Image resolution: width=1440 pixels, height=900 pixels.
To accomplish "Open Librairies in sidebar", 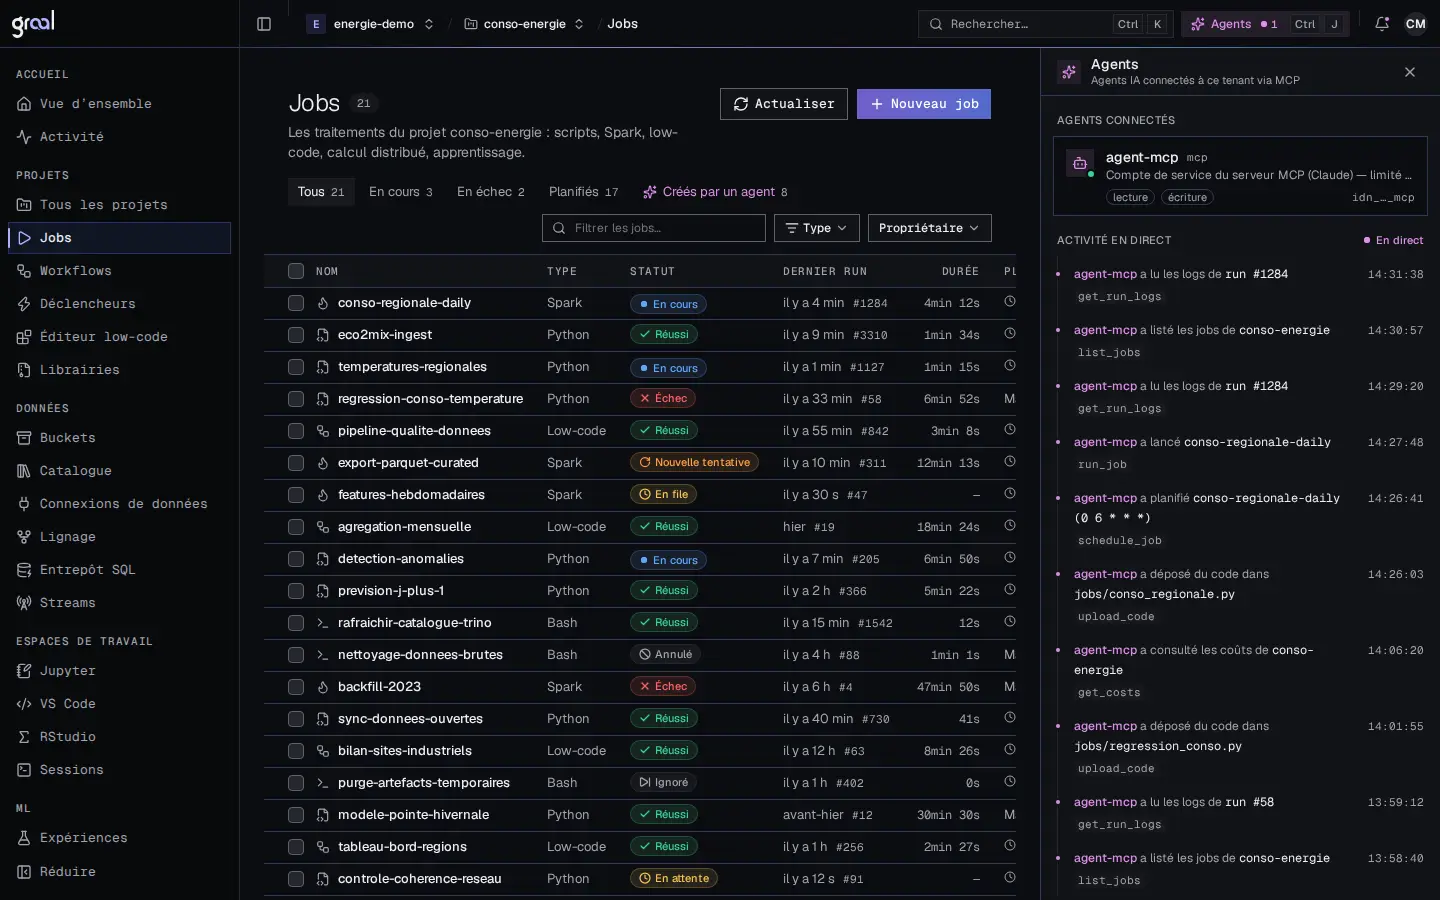I will (119, 370).
